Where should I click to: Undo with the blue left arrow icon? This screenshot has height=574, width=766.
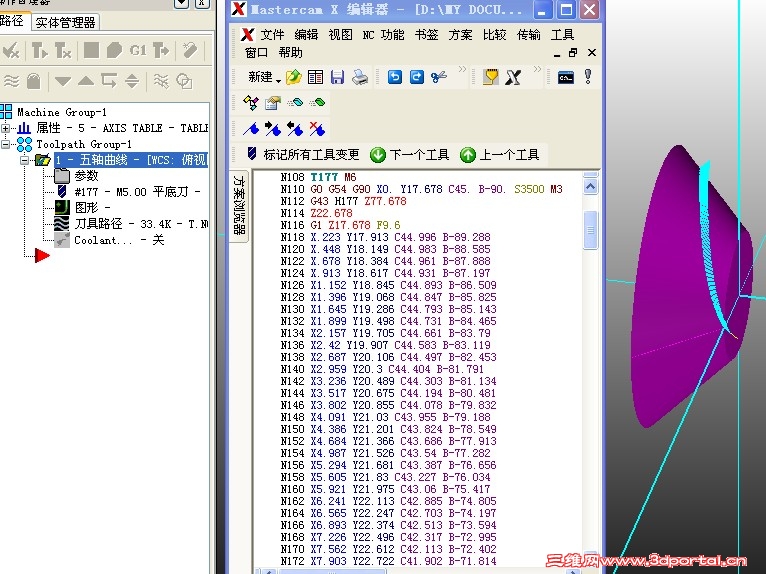point(395,77)
